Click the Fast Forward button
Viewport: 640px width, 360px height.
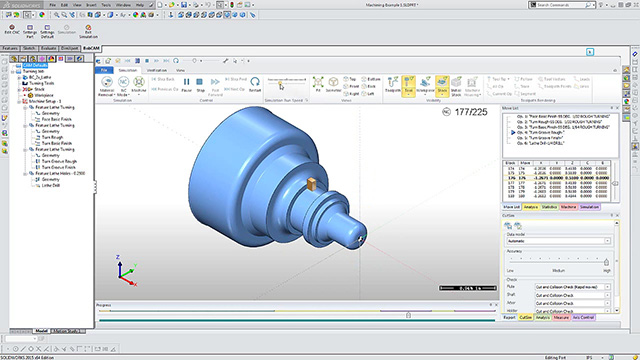point(215,87)
